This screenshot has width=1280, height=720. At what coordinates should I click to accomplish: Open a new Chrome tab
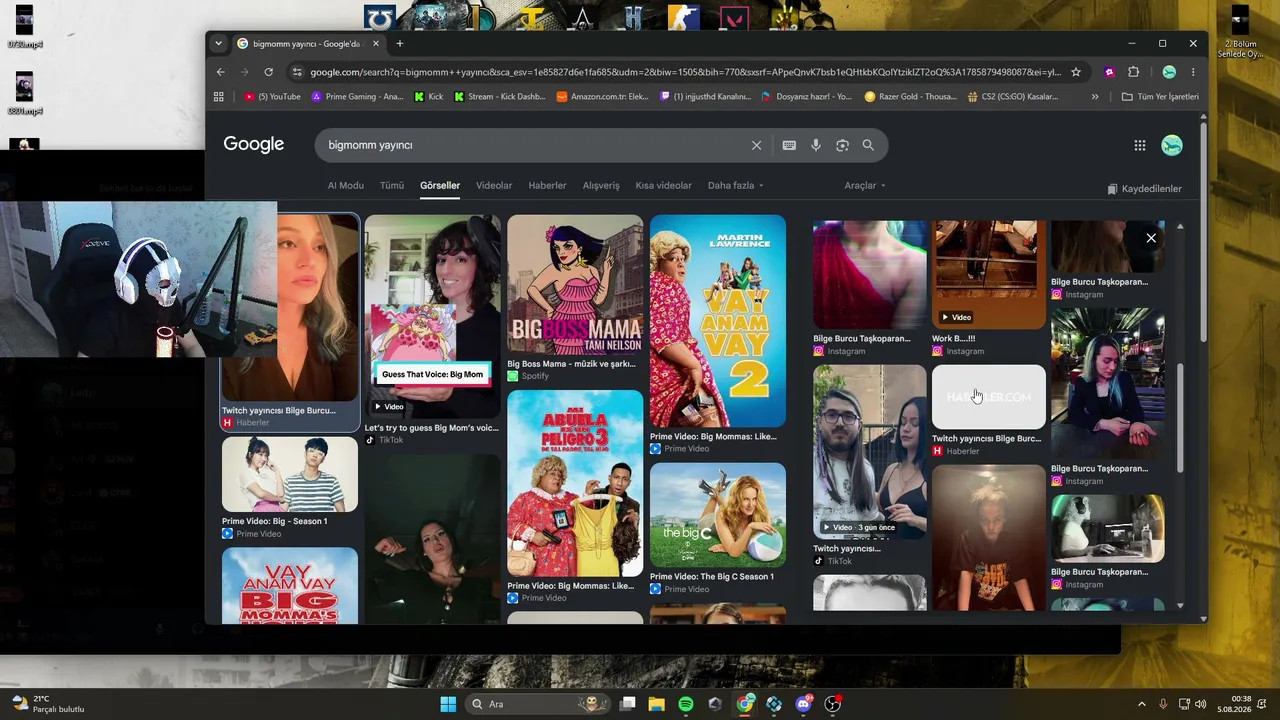(399, 44)
